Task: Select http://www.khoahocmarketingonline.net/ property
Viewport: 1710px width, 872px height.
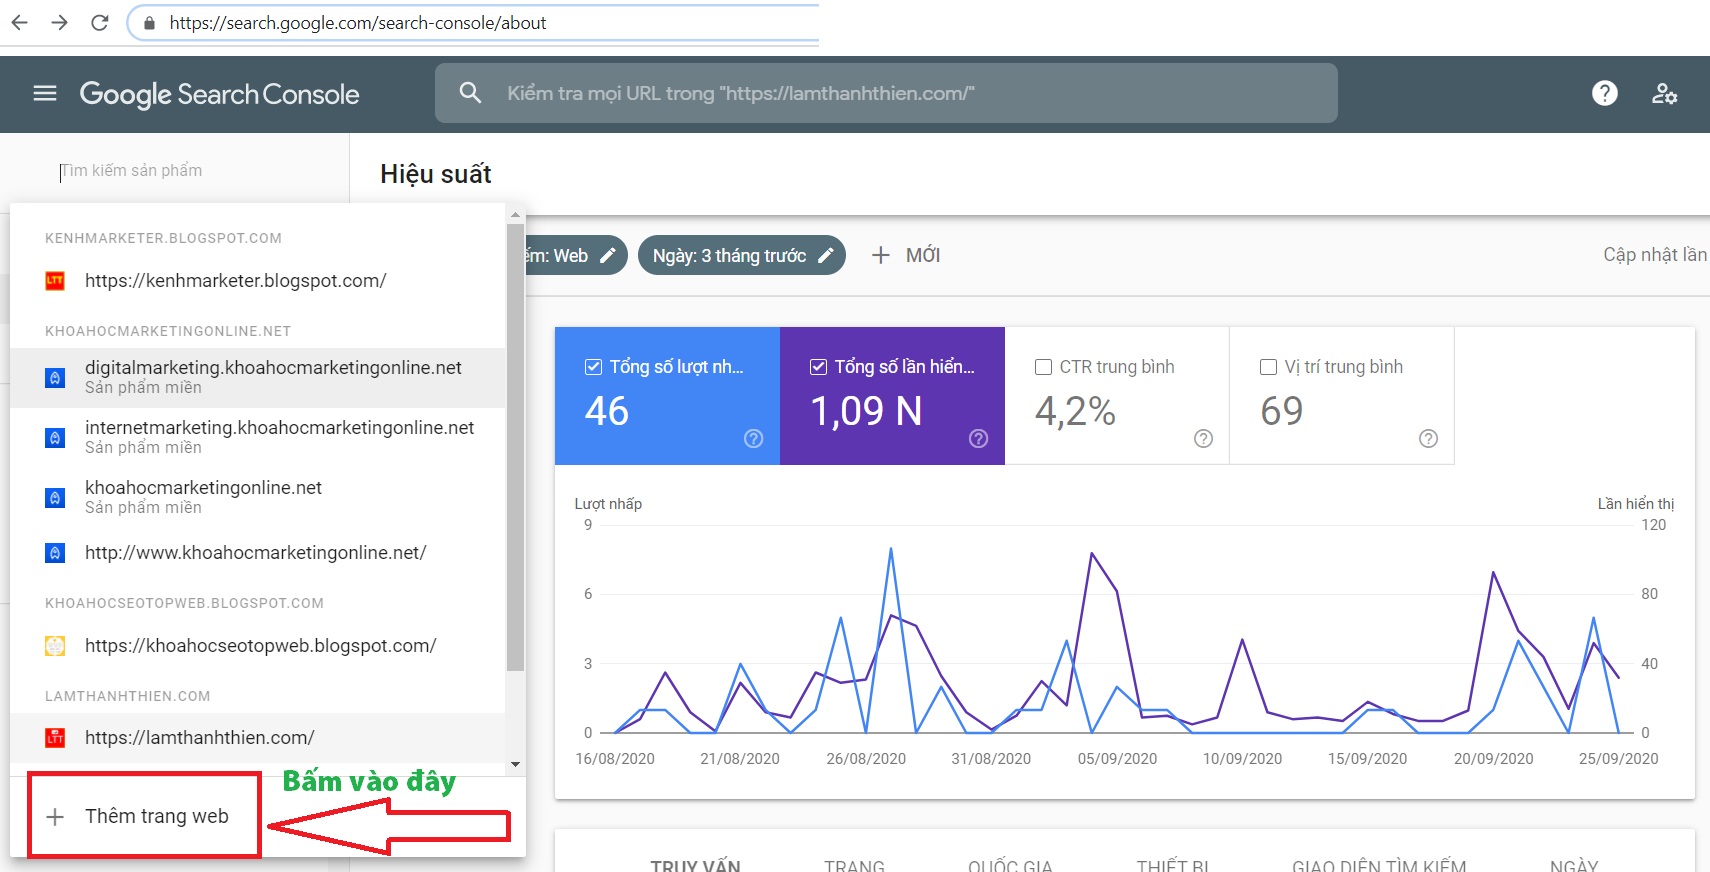Action: [x=258, y=552]
